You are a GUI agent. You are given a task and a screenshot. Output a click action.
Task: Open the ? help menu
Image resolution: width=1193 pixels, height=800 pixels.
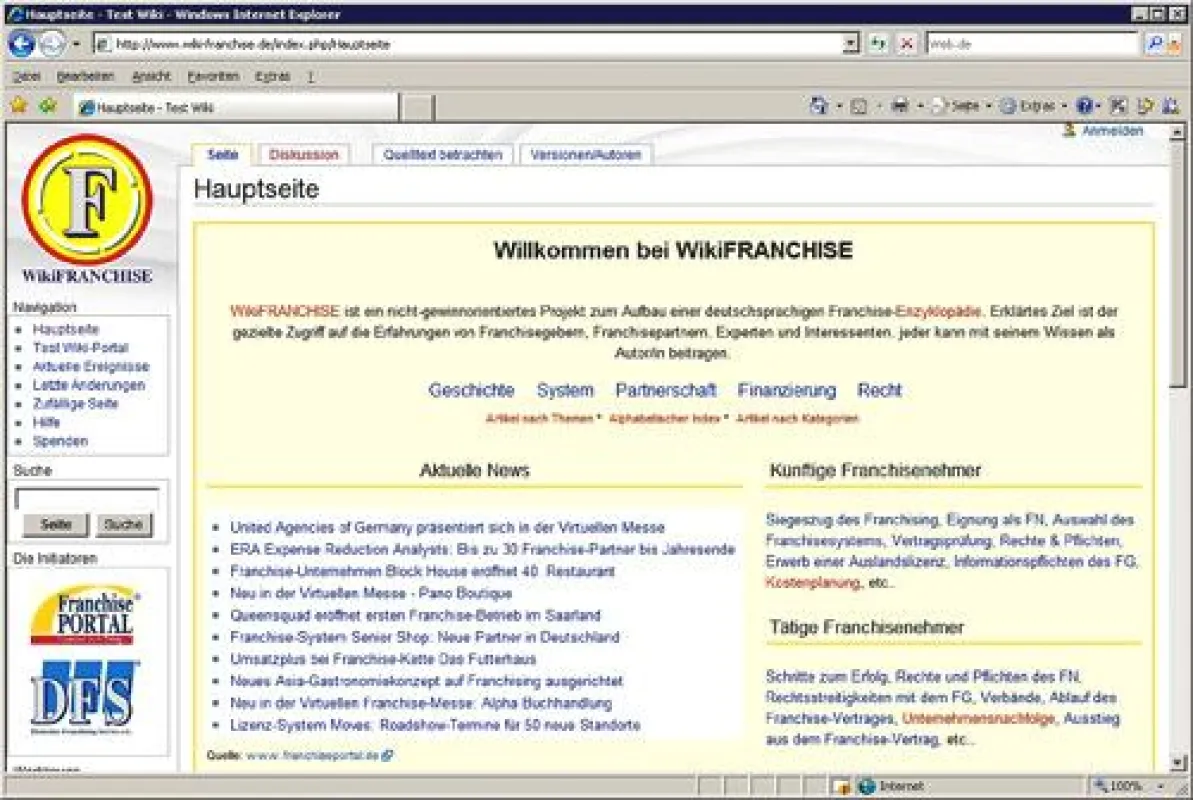point(310,76)
